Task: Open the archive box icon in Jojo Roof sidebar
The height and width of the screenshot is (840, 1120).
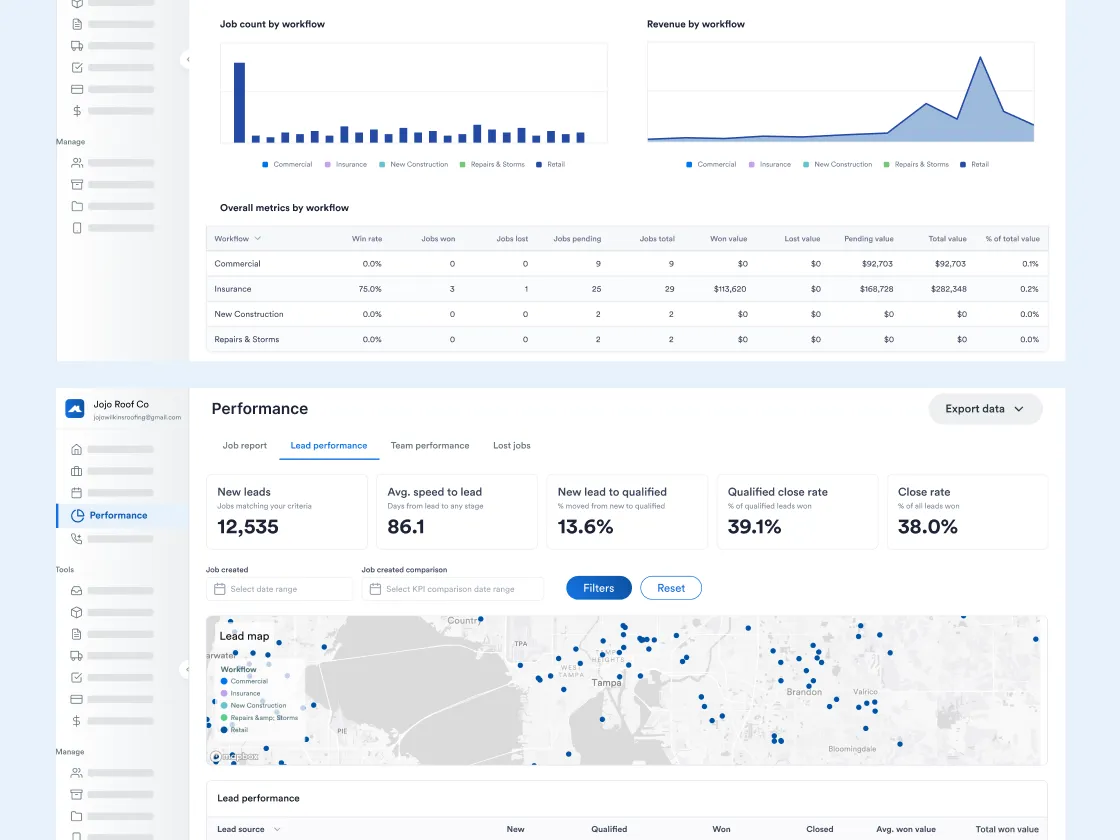Action: (x=76, y=794)
